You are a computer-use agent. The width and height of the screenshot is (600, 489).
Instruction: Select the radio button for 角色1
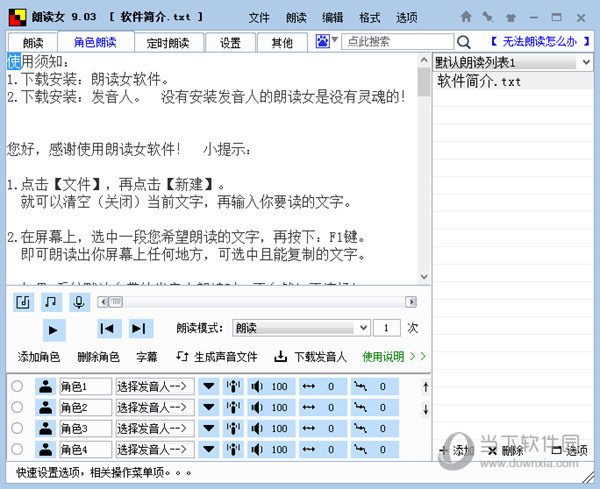(17, 386)
